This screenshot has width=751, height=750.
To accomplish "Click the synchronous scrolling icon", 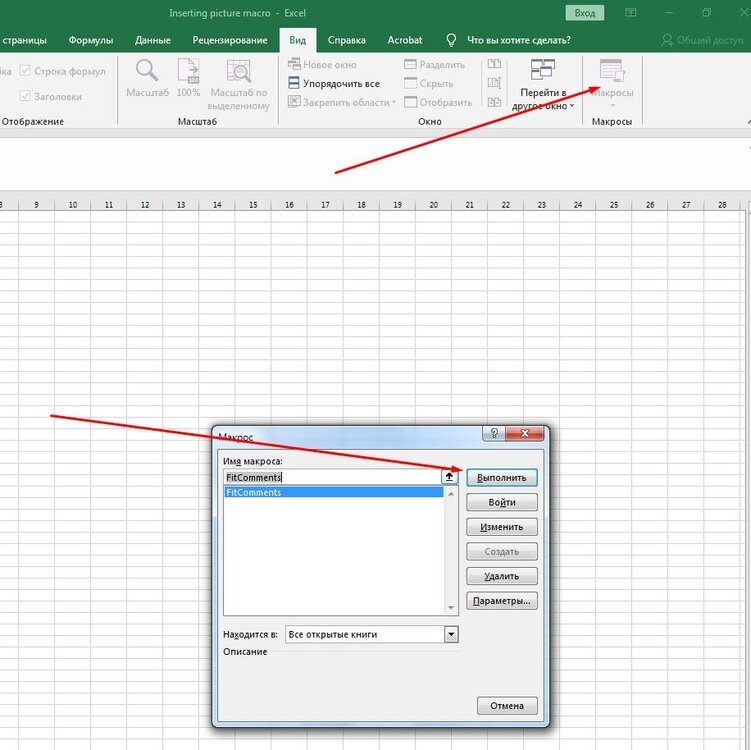I will point(494,83).
